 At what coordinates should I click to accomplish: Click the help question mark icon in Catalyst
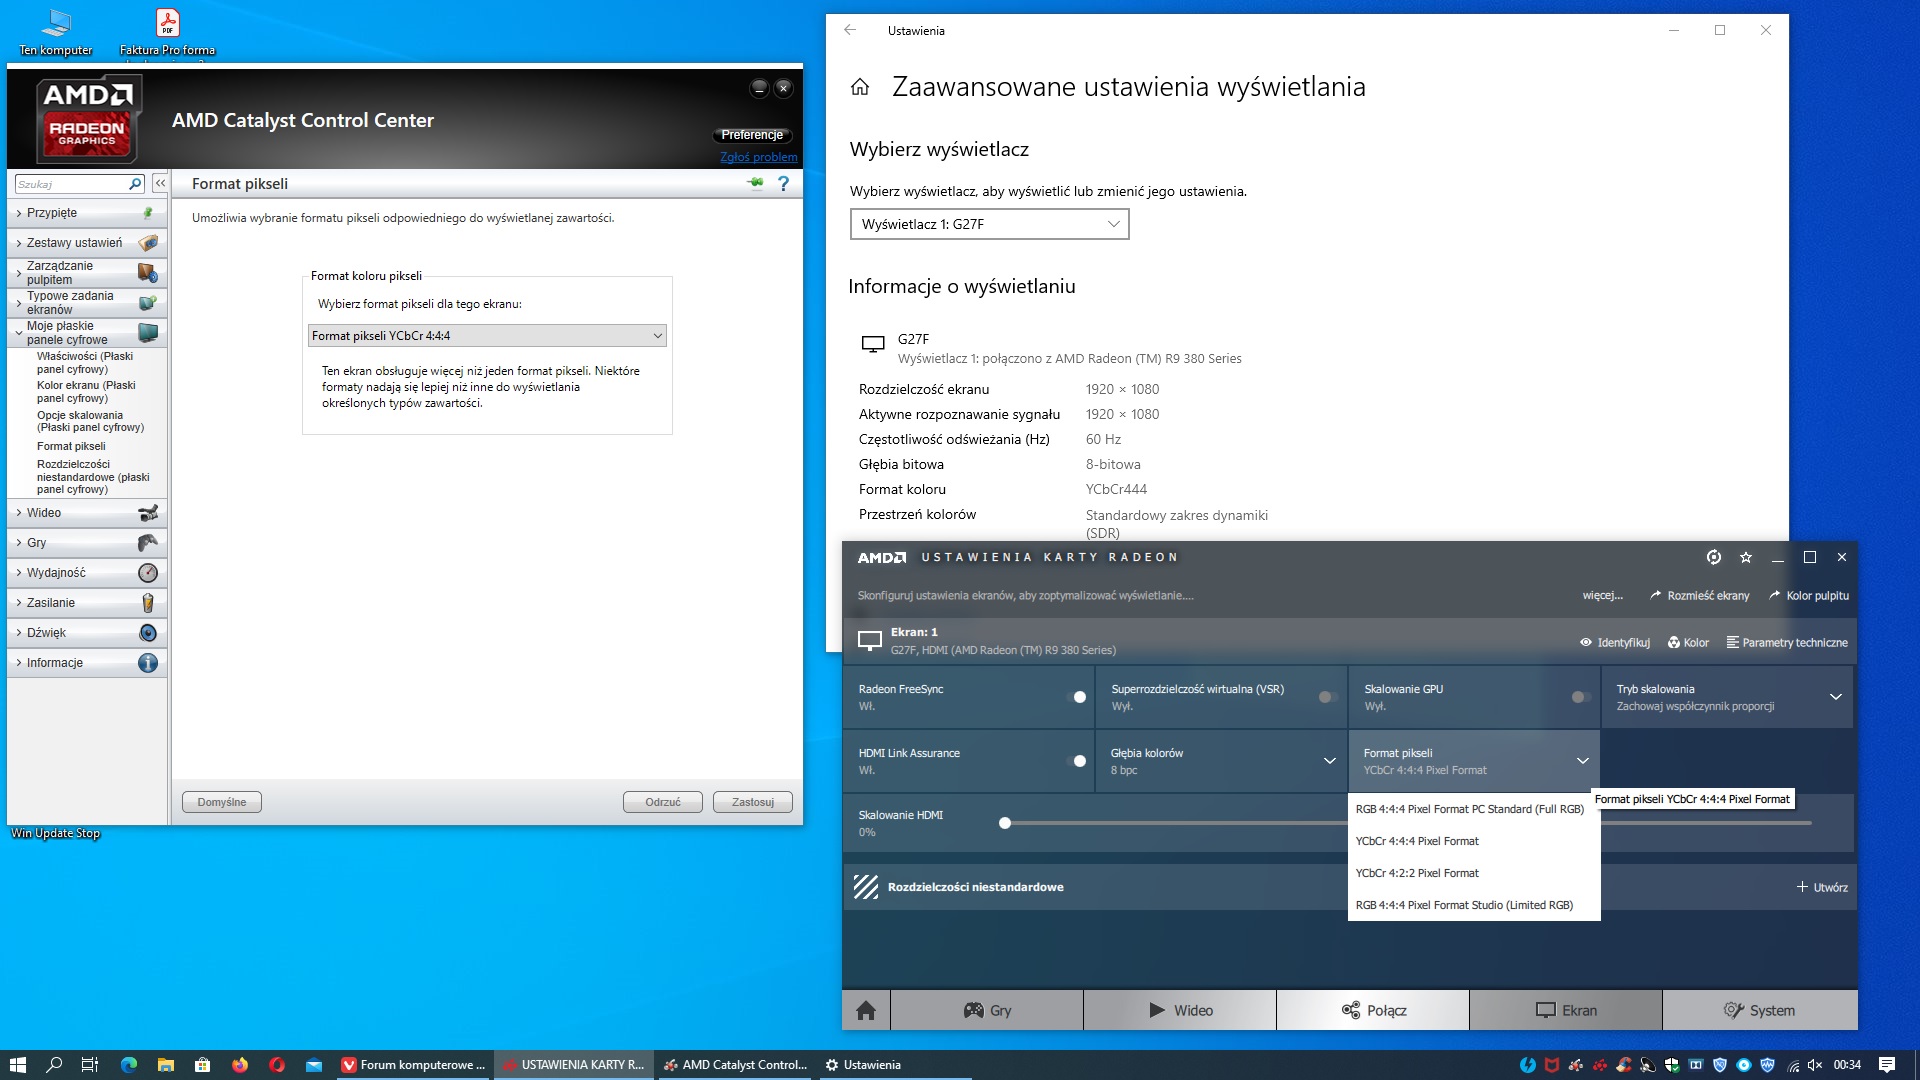pos(783,184)
